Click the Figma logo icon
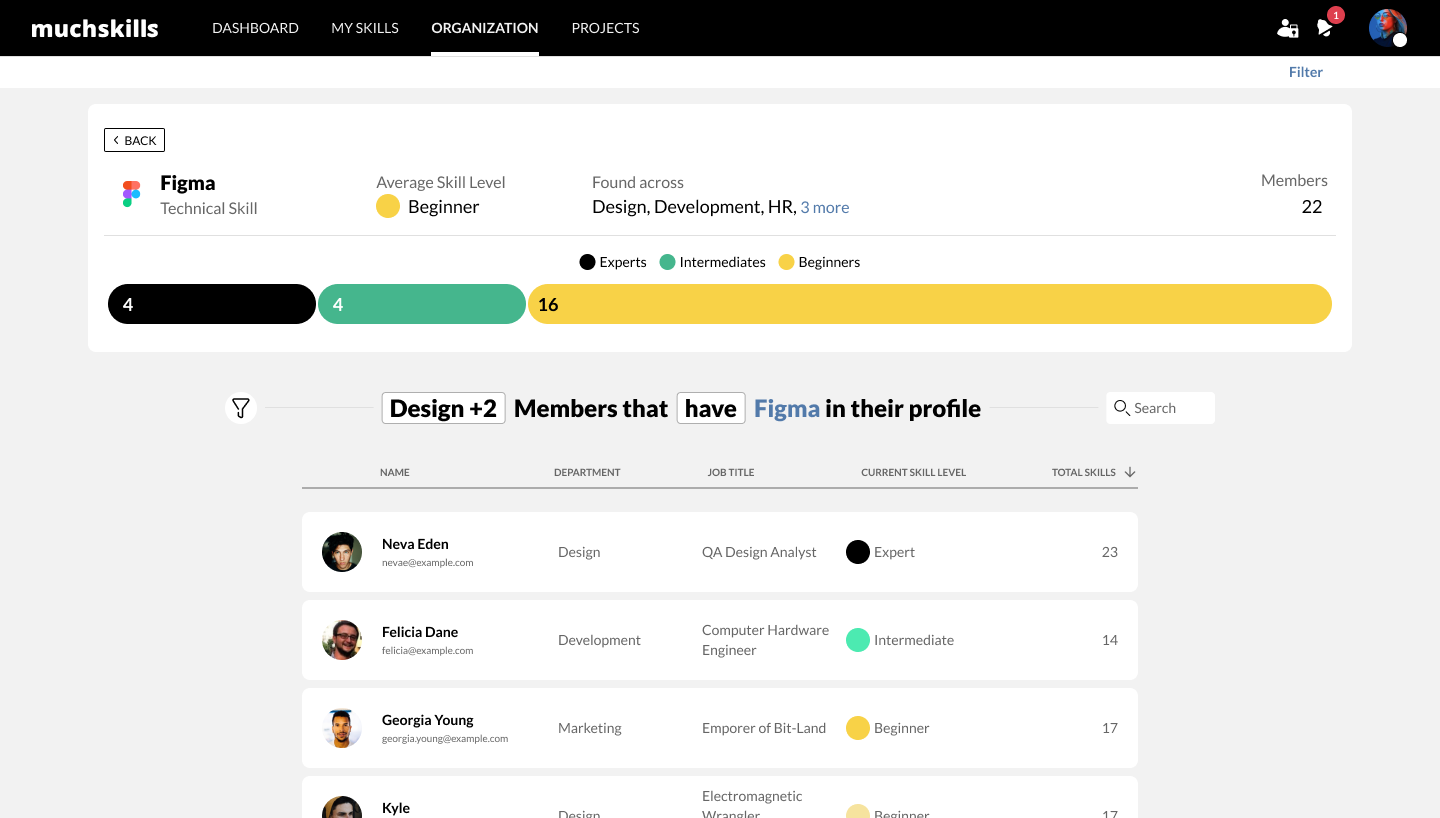 click(131, 194)
